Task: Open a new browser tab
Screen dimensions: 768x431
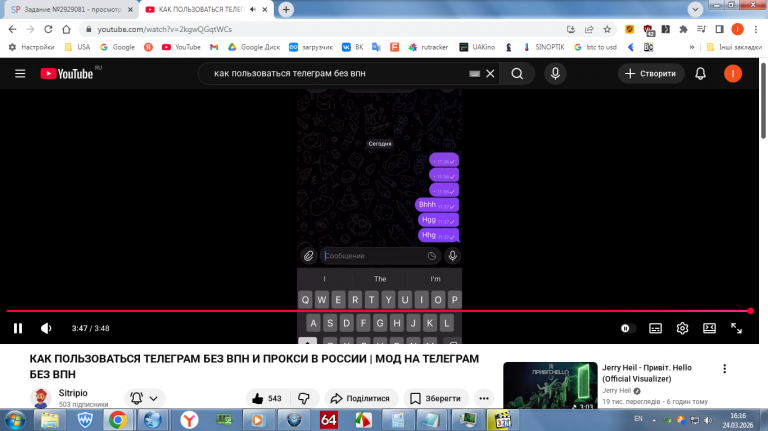Action: coord(286,9)
